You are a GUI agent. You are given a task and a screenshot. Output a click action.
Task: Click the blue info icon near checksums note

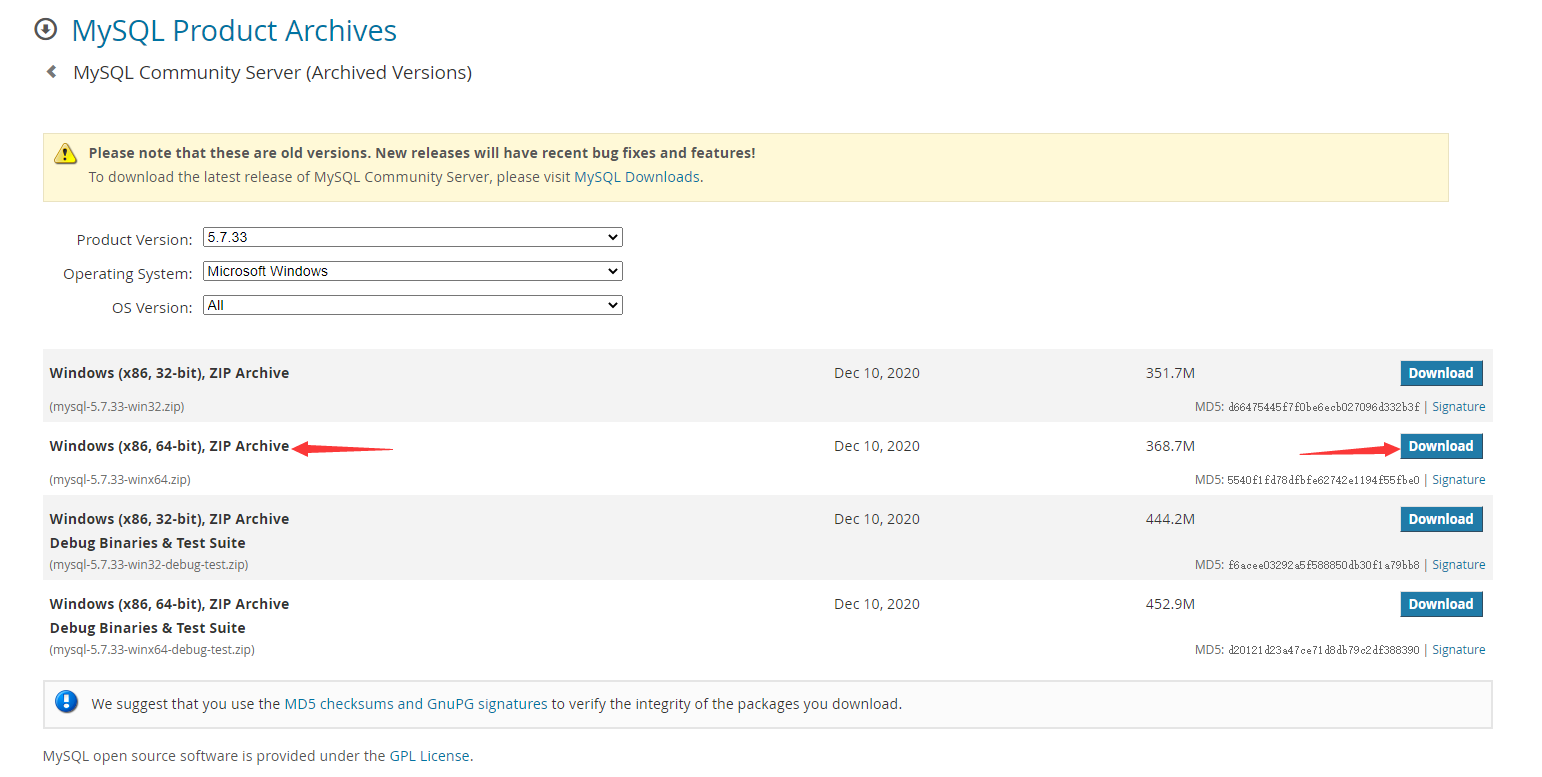click(x=67, y=702)
